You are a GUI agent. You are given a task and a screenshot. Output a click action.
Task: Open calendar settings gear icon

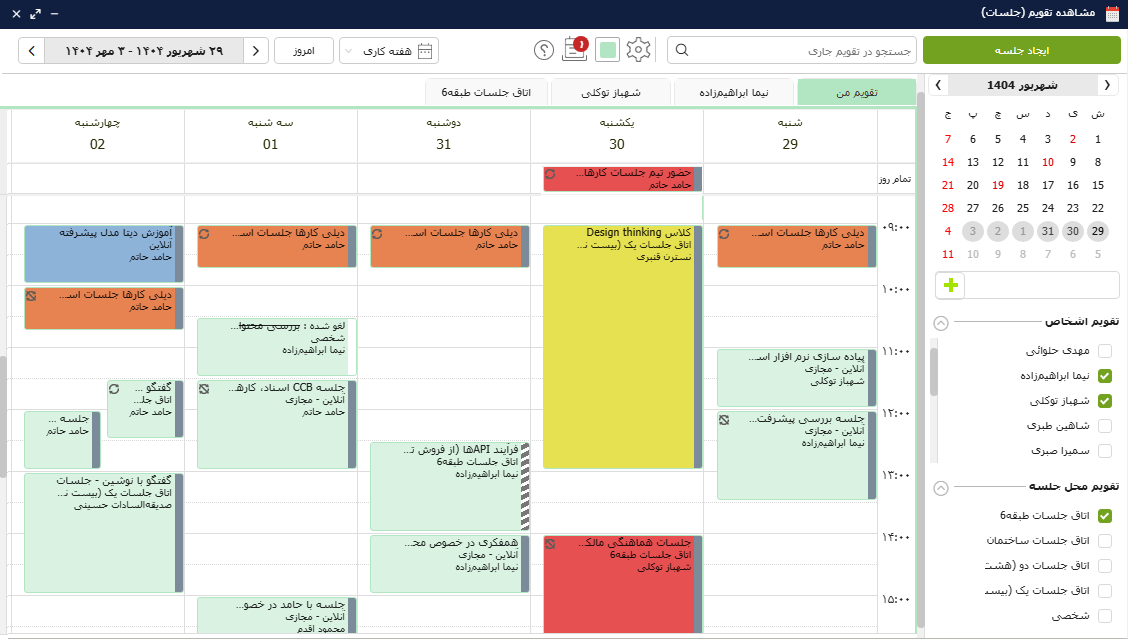pyautogui.click(x=638, y=50)
